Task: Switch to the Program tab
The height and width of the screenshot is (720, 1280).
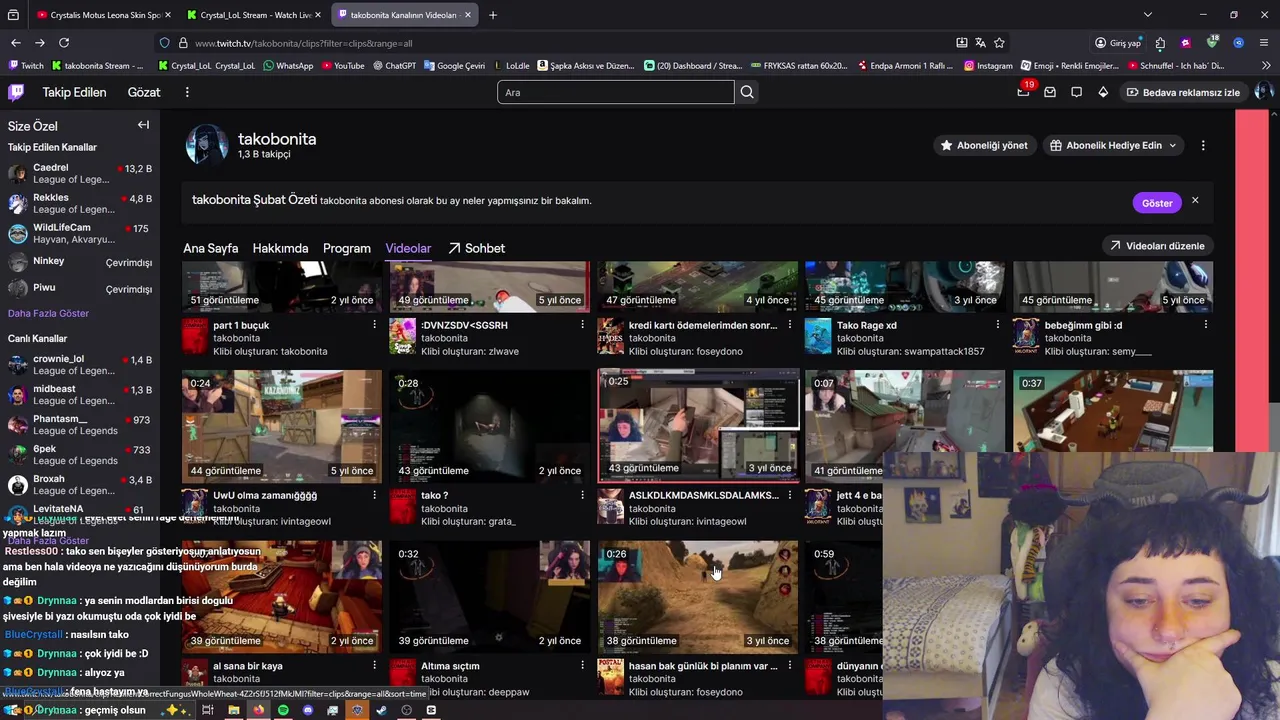Action: [347, 248]
